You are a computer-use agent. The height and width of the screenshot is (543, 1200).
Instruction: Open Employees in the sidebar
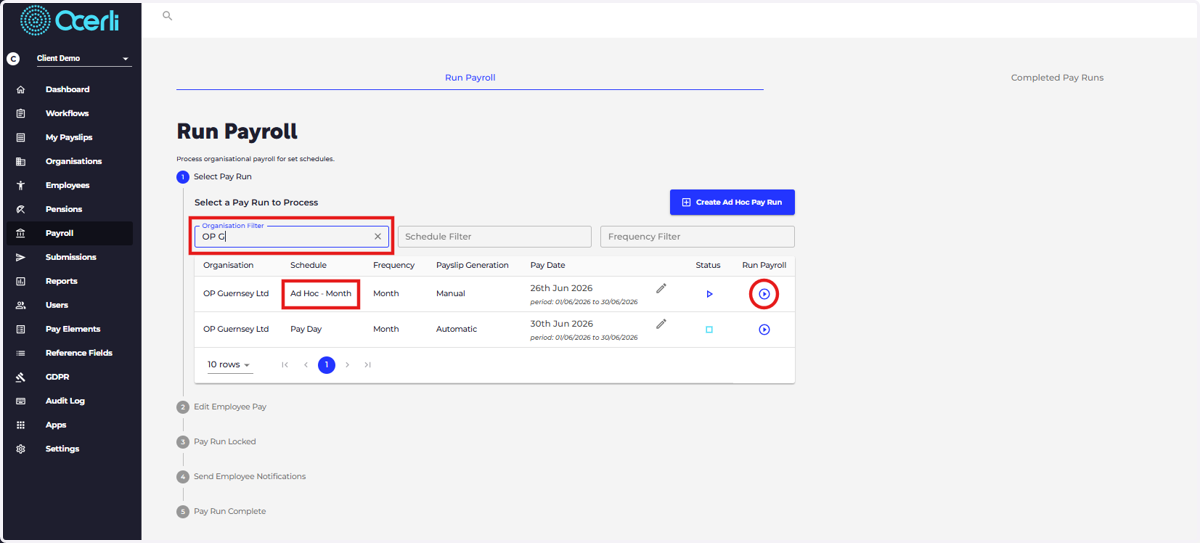[67, 185]
